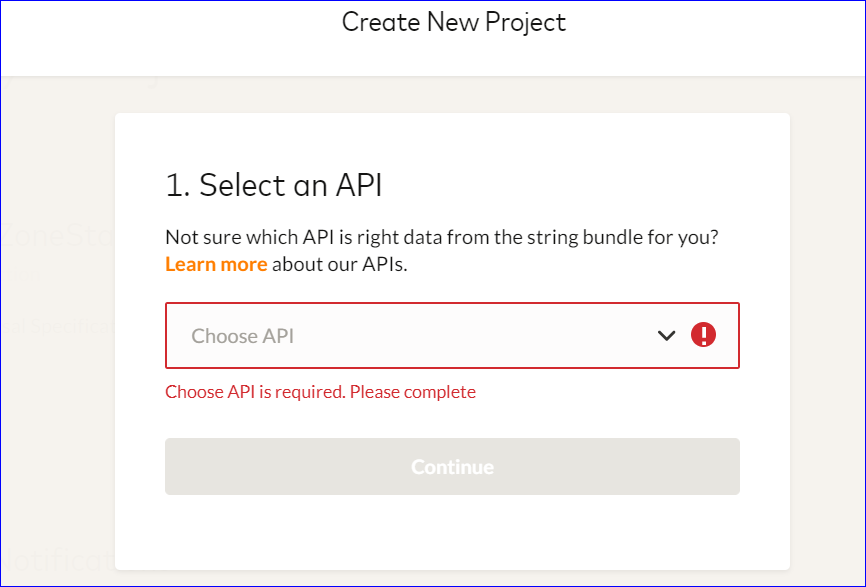This screenshot has width=866, height=587.
Task: Click the faded Specificat background label
Action: (57, 326)
